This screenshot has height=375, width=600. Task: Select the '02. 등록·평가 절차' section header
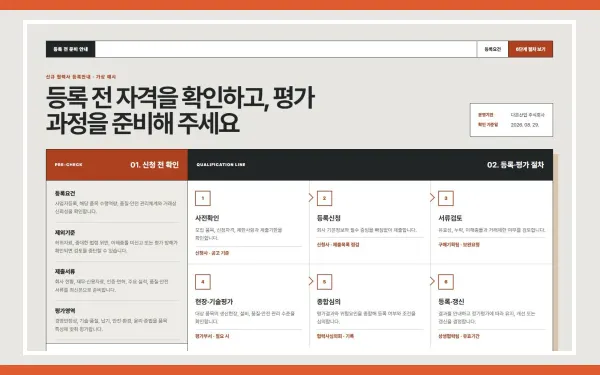pyautogui.click(x=515, y=165)
